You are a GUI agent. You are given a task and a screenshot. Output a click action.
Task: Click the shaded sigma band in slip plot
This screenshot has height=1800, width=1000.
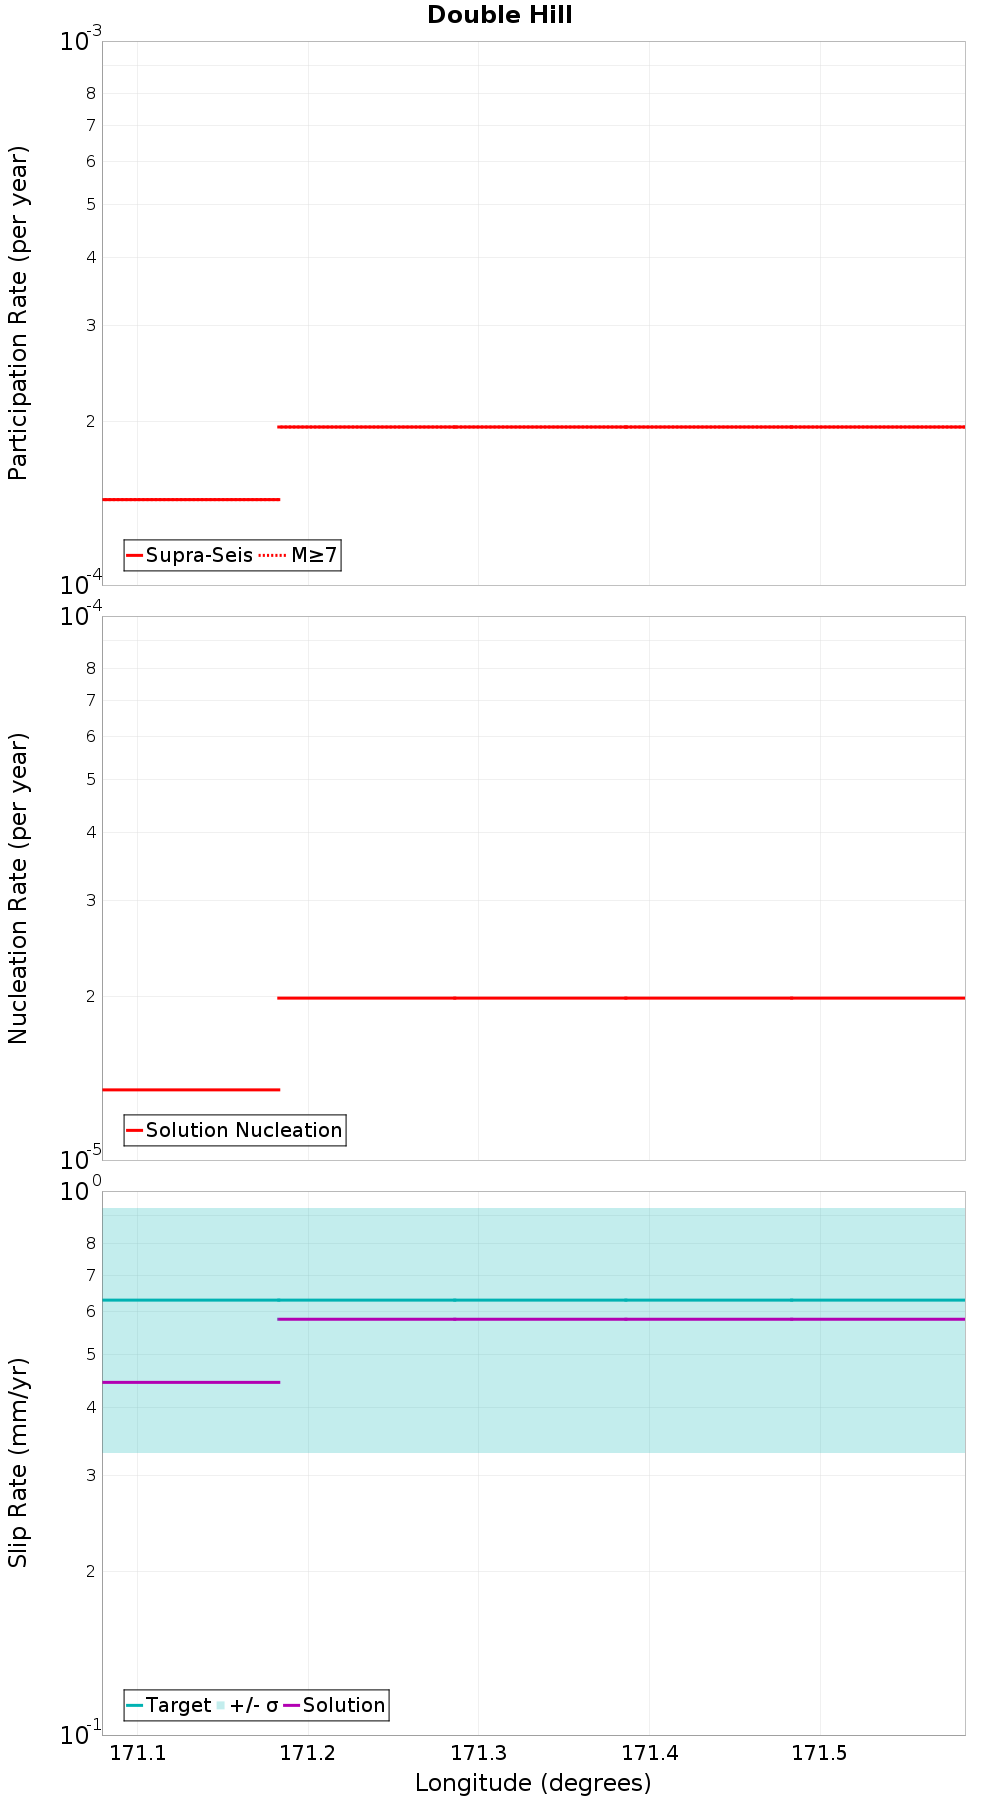point(534,1420)
